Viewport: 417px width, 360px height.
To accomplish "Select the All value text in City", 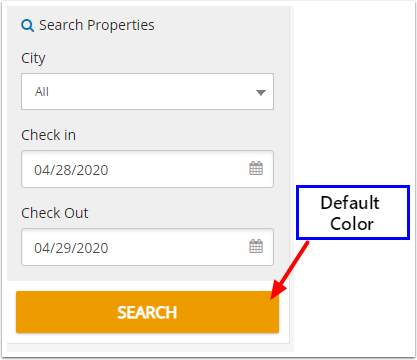I will point(42,92).
